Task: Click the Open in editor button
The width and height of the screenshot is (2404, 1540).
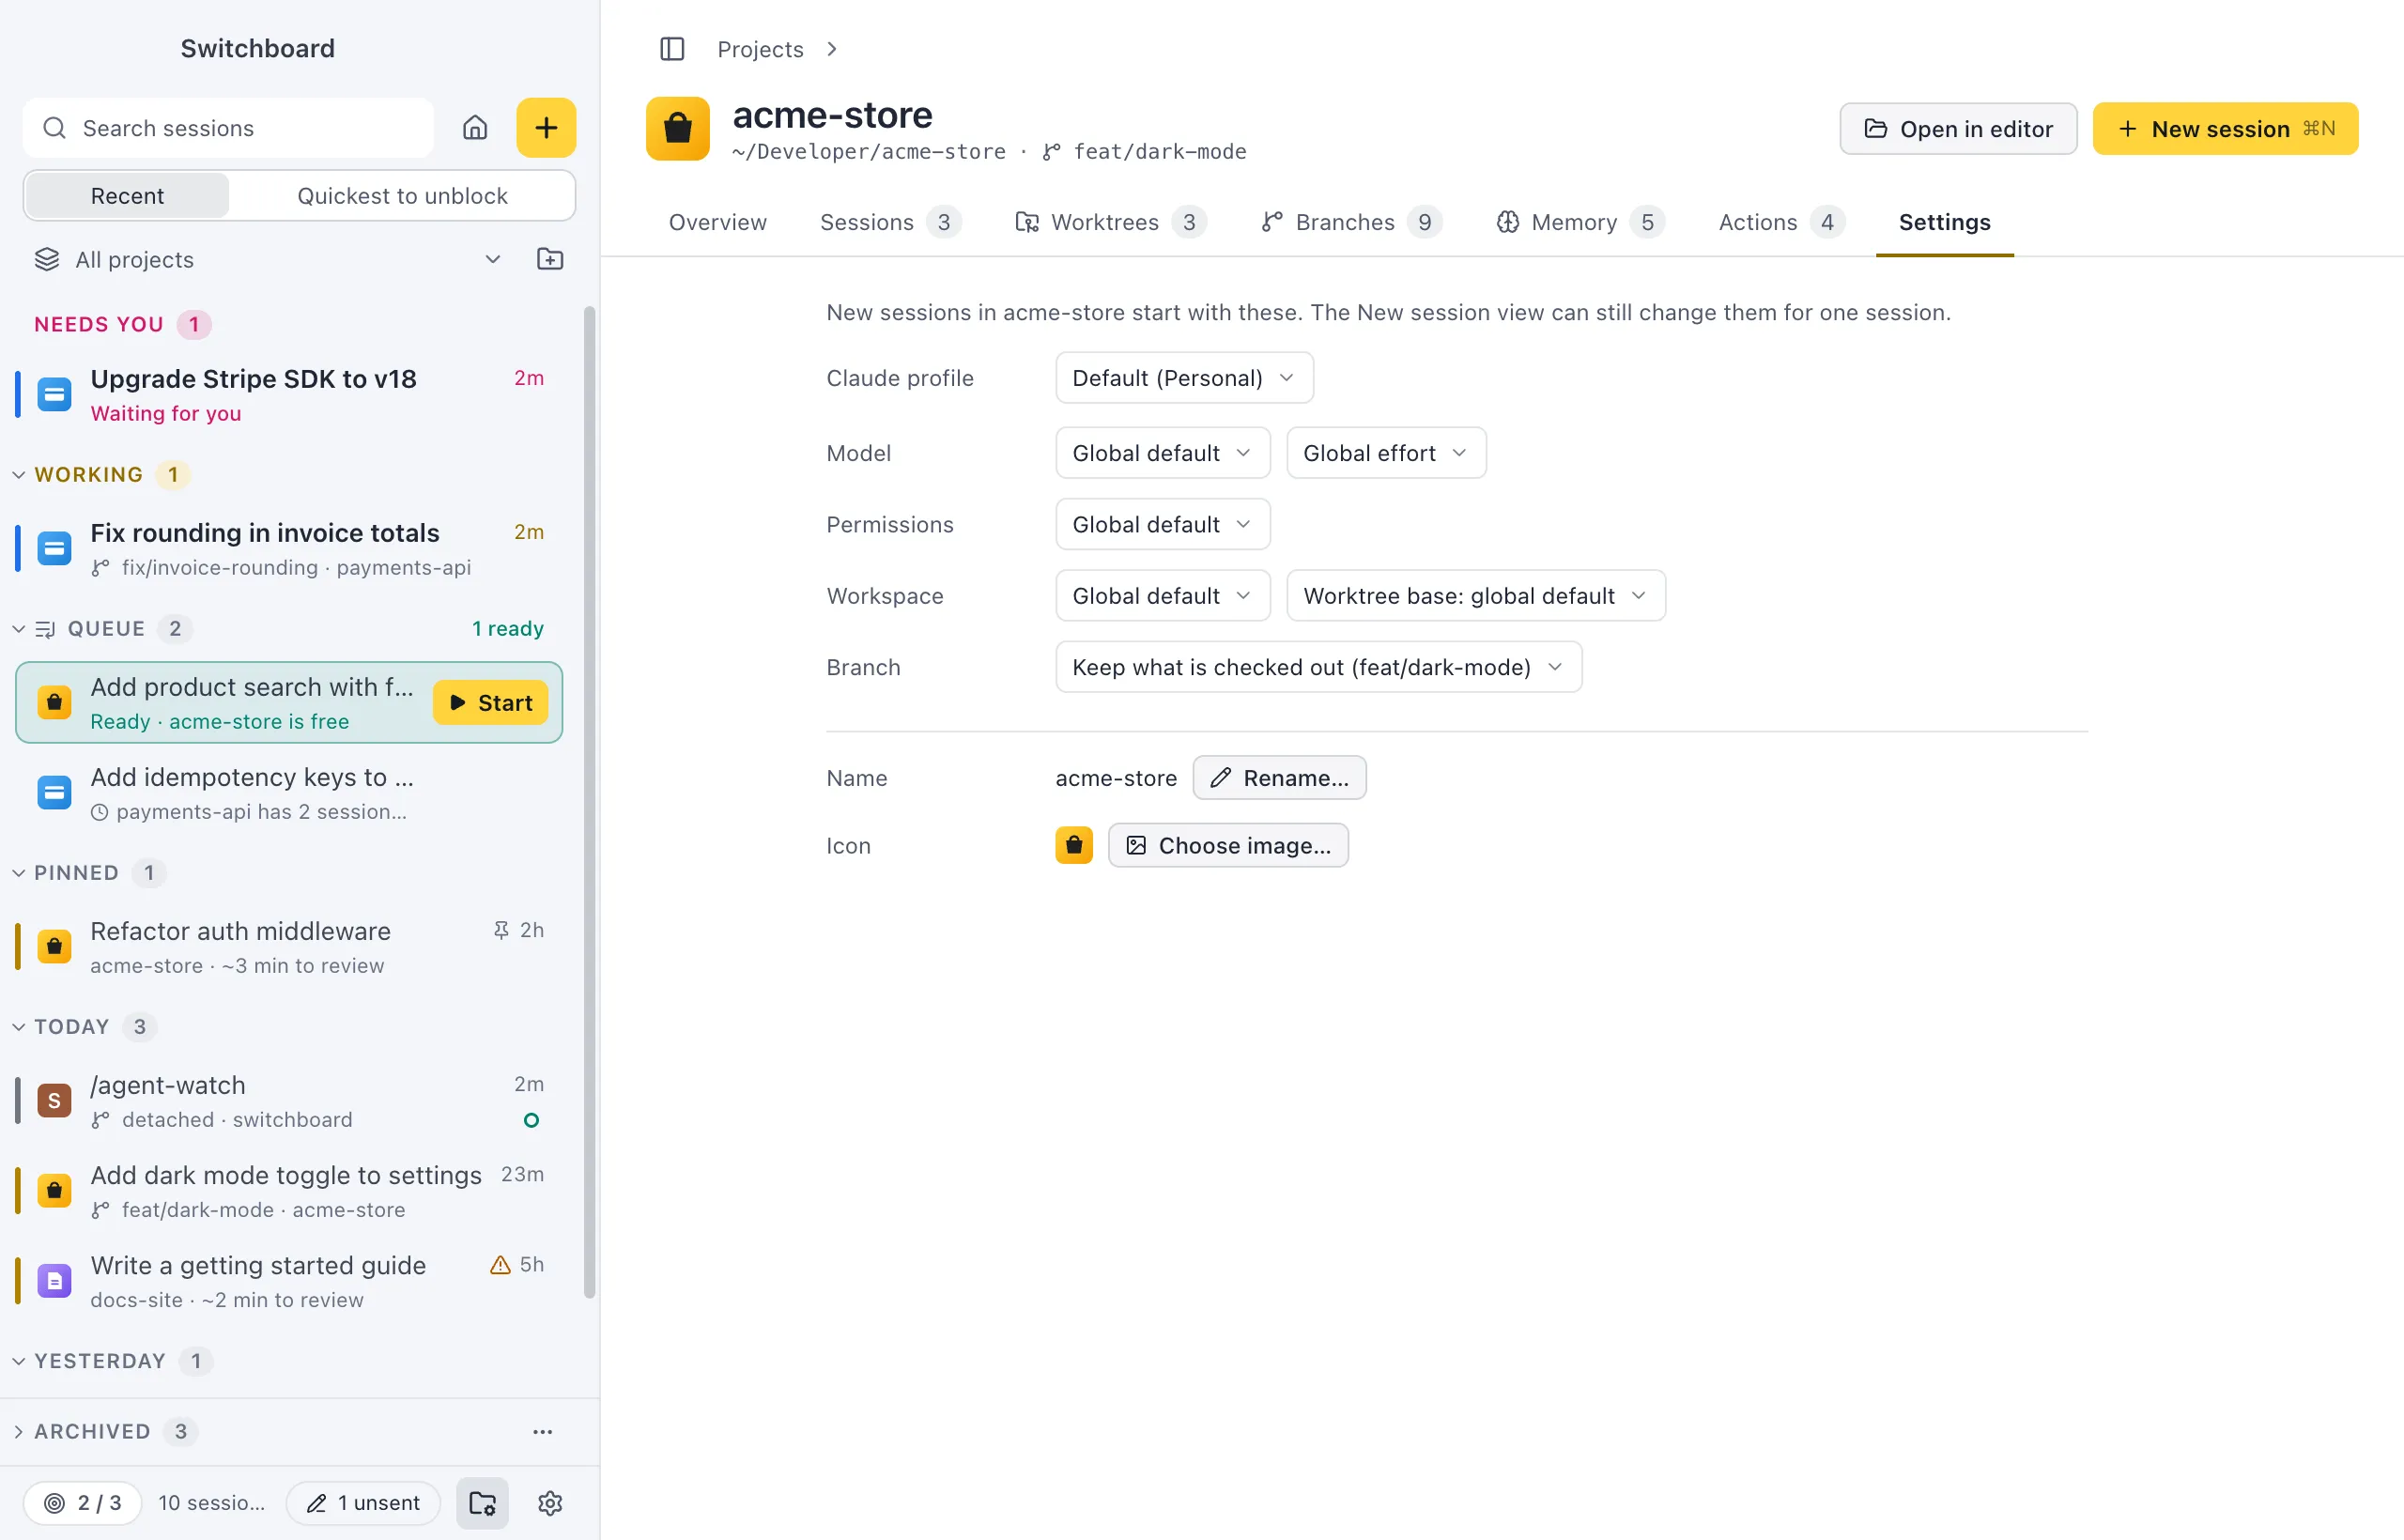Action: (1958, 129)
